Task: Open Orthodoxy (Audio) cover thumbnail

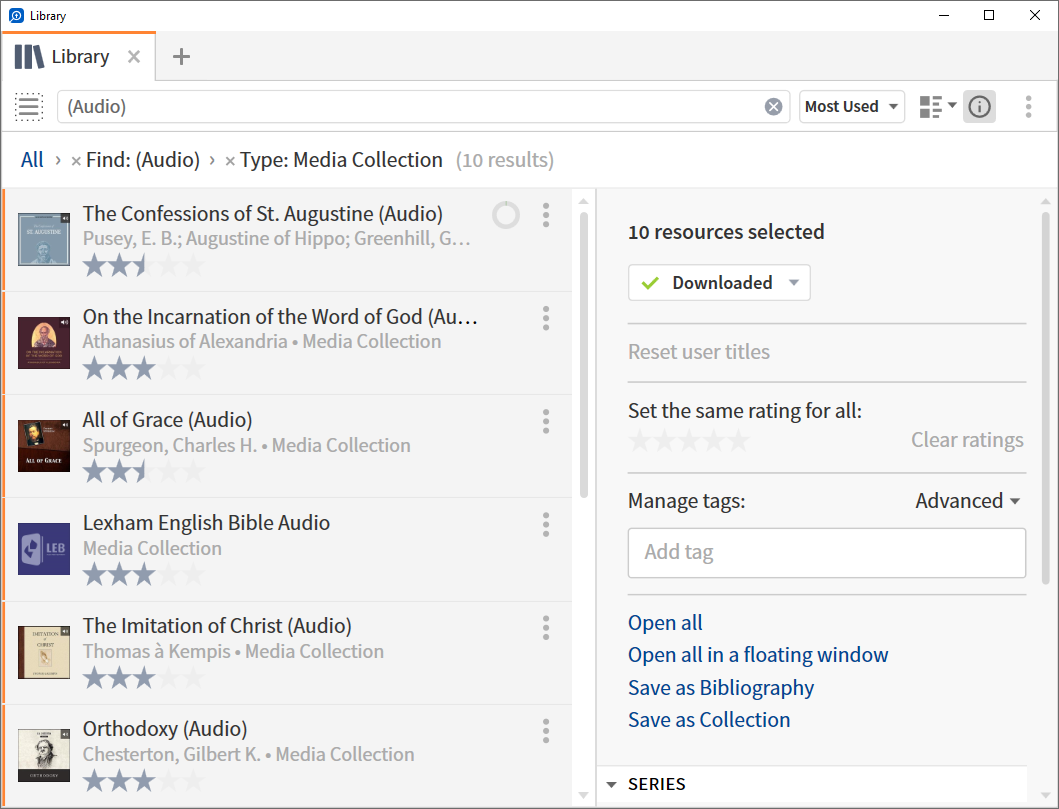Action: coord(44,755)
